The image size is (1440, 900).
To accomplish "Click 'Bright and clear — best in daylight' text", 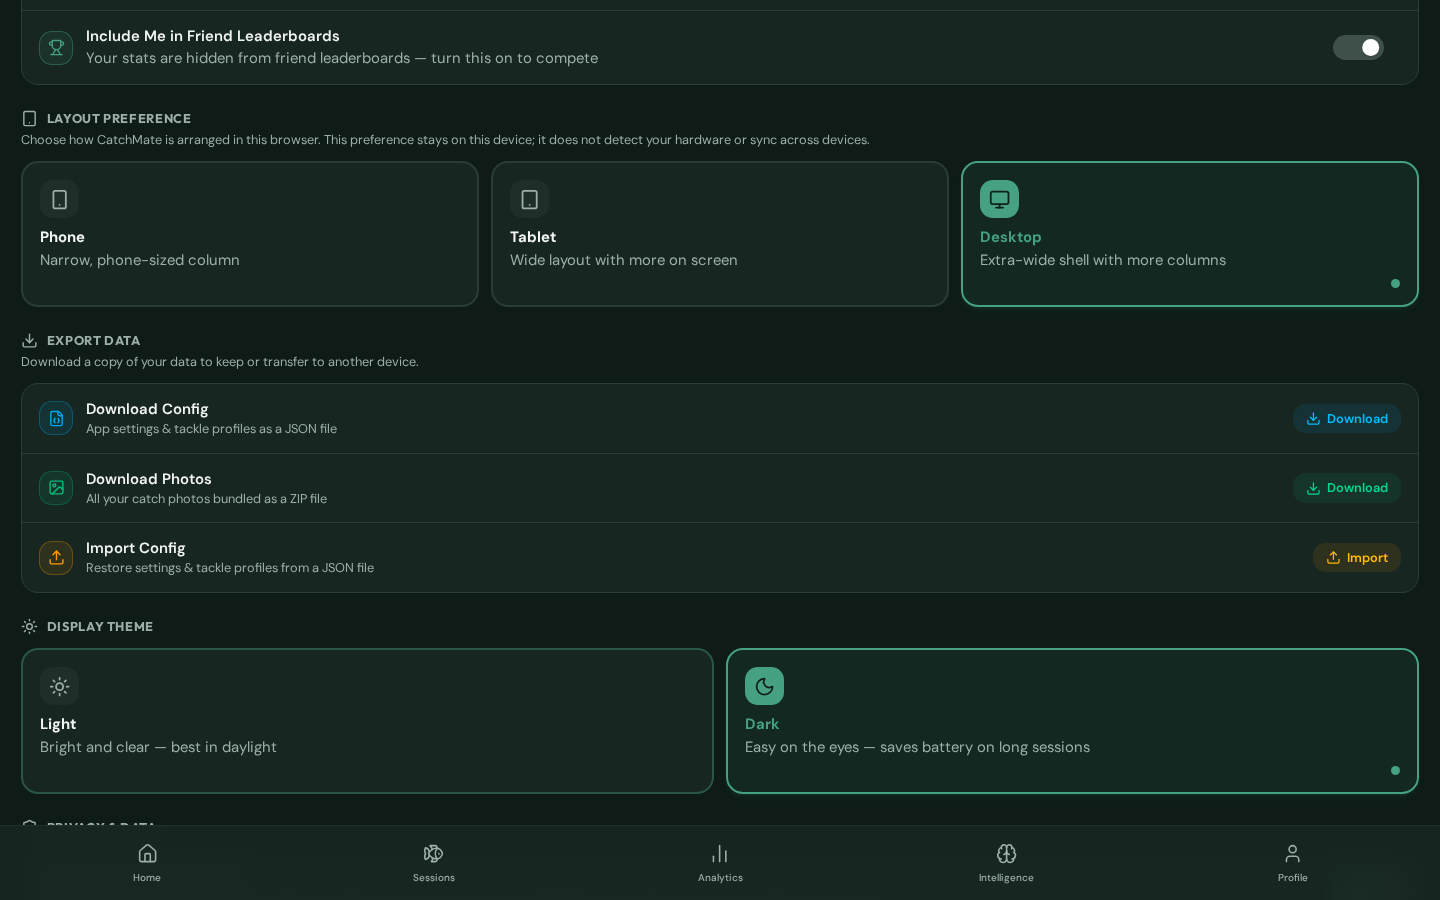I will coord(158,747).
